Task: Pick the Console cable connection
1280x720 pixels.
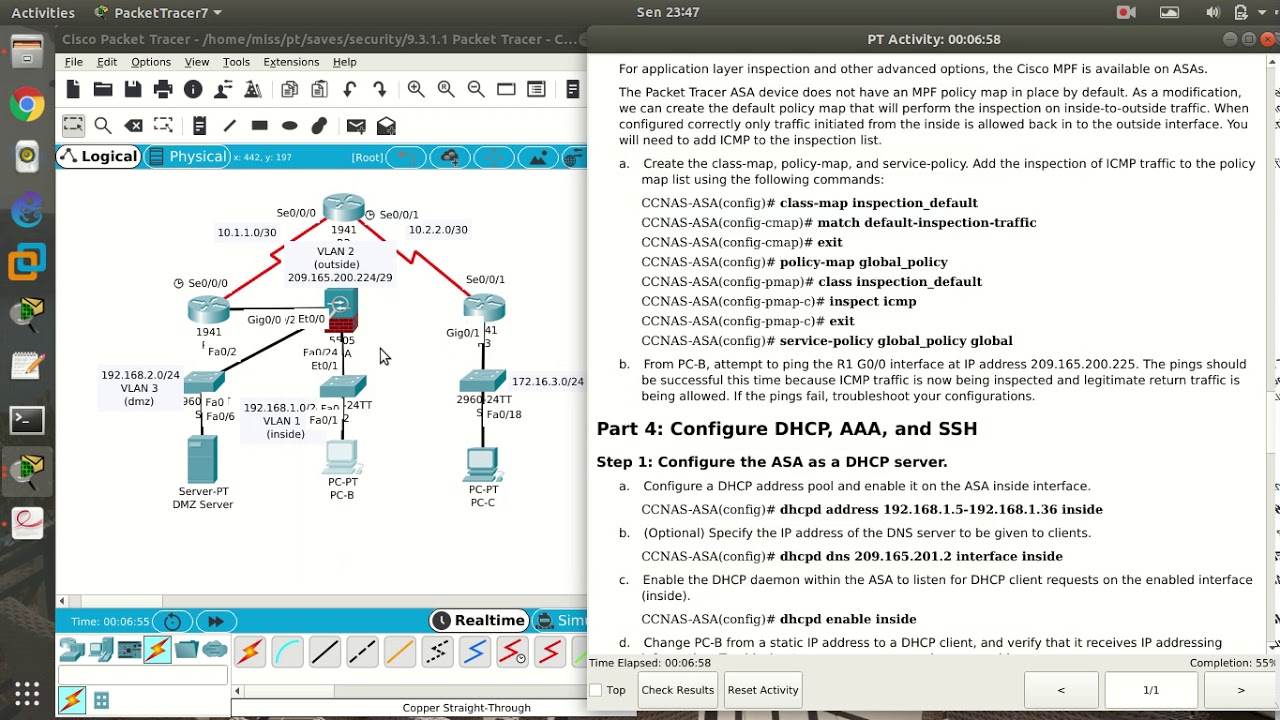Action: (x=287, y=653)
